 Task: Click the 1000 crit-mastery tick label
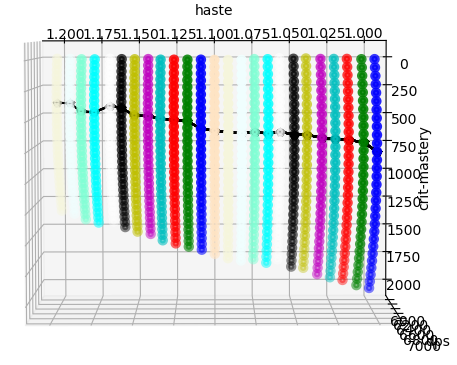coord(404,174)
